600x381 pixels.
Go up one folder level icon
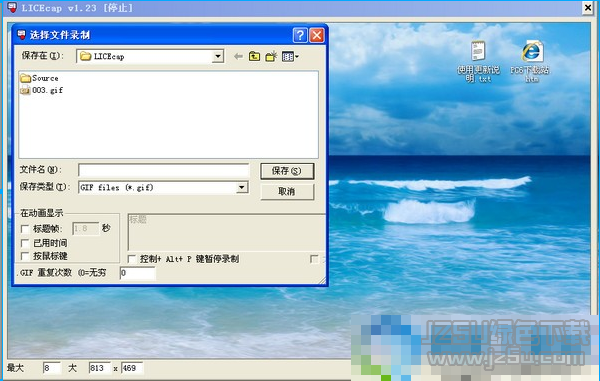coord(254,57)
